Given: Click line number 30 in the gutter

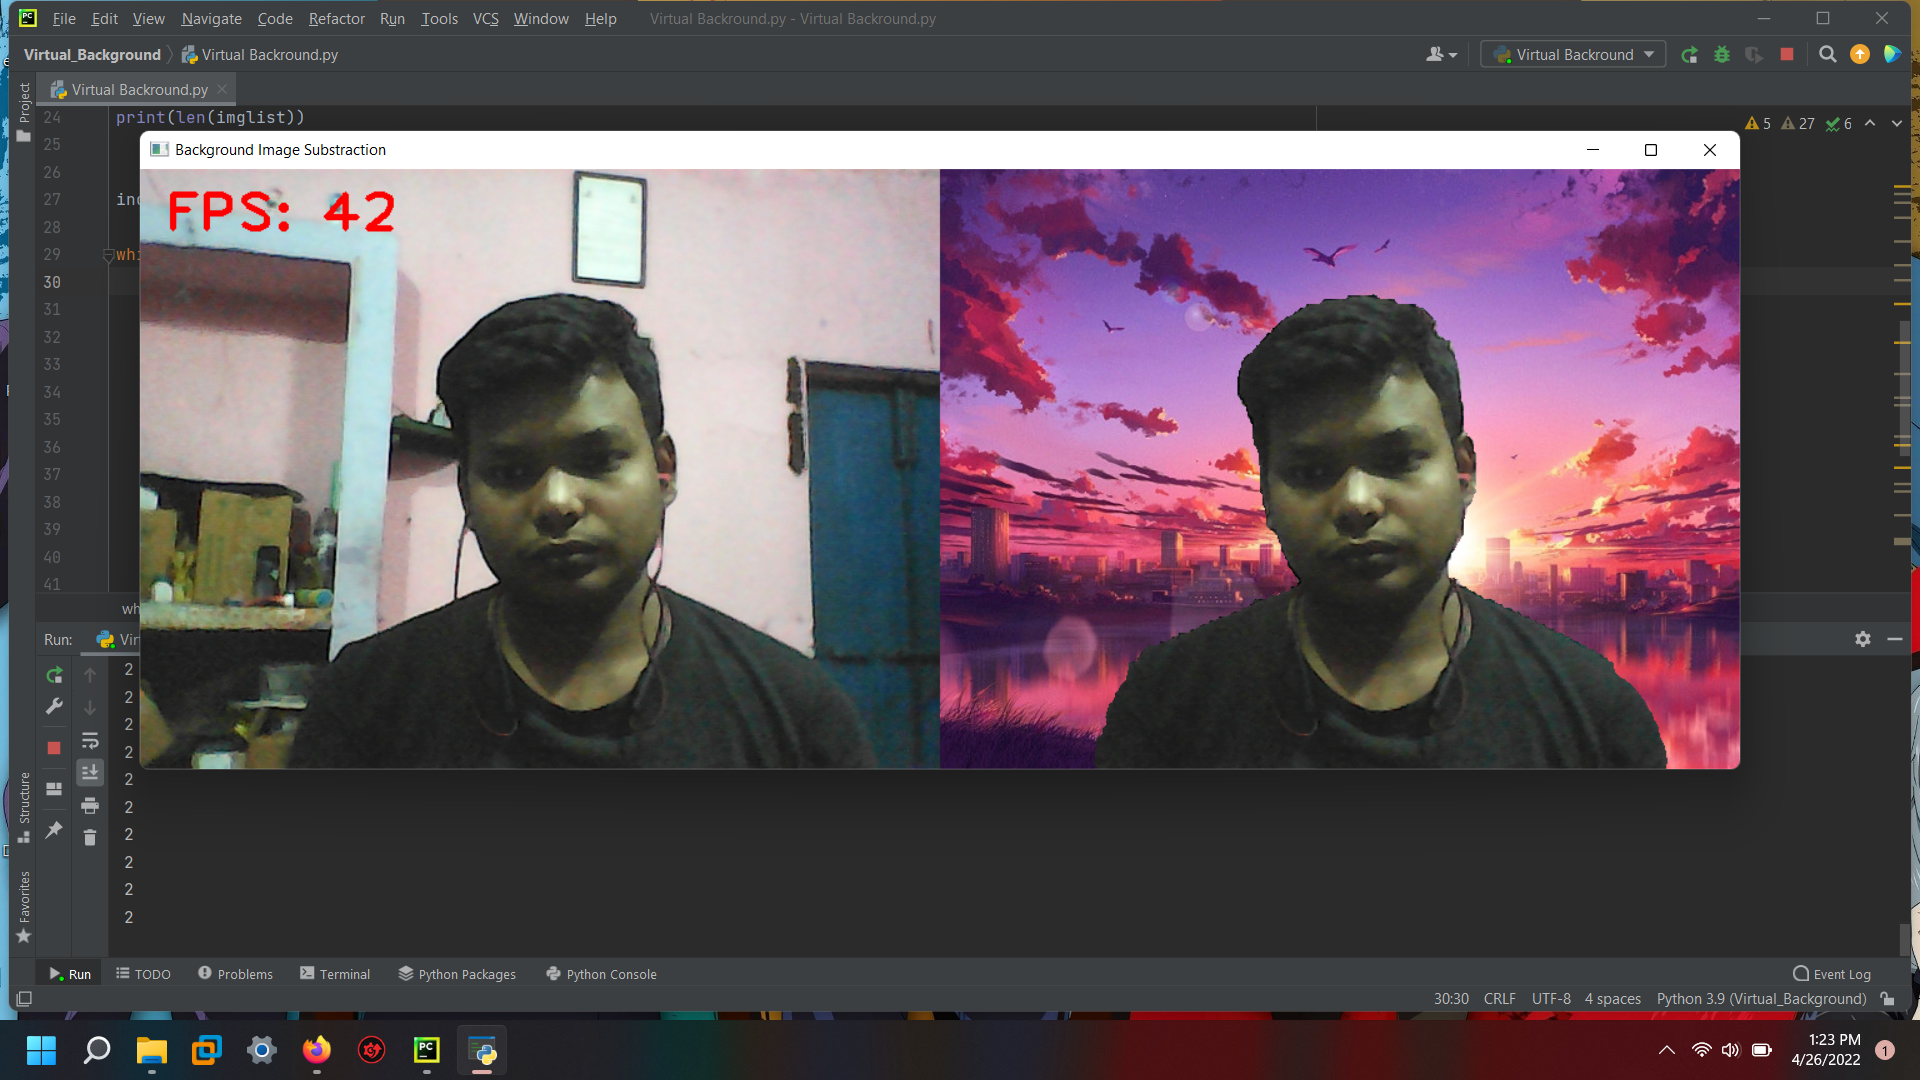Looking at the screenshot, I should click(x=51, y=283).
